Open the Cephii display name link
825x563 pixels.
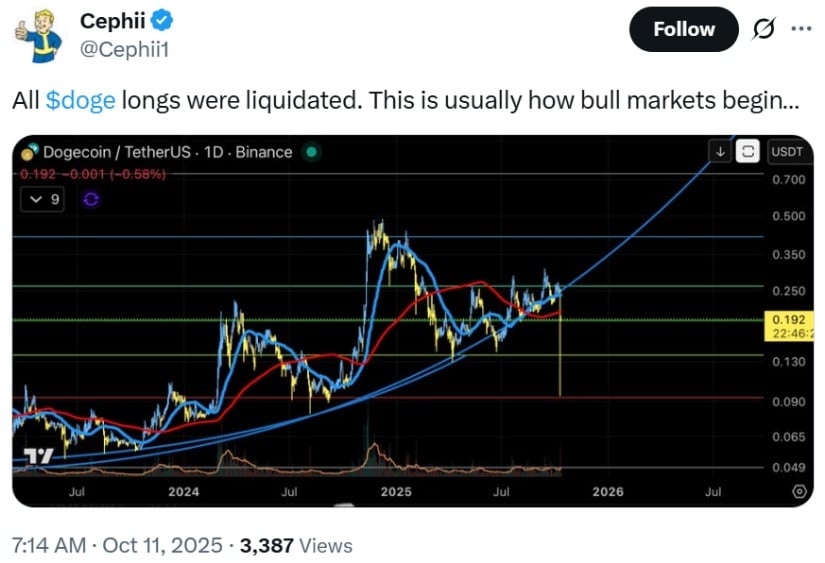tap(110, 20)
